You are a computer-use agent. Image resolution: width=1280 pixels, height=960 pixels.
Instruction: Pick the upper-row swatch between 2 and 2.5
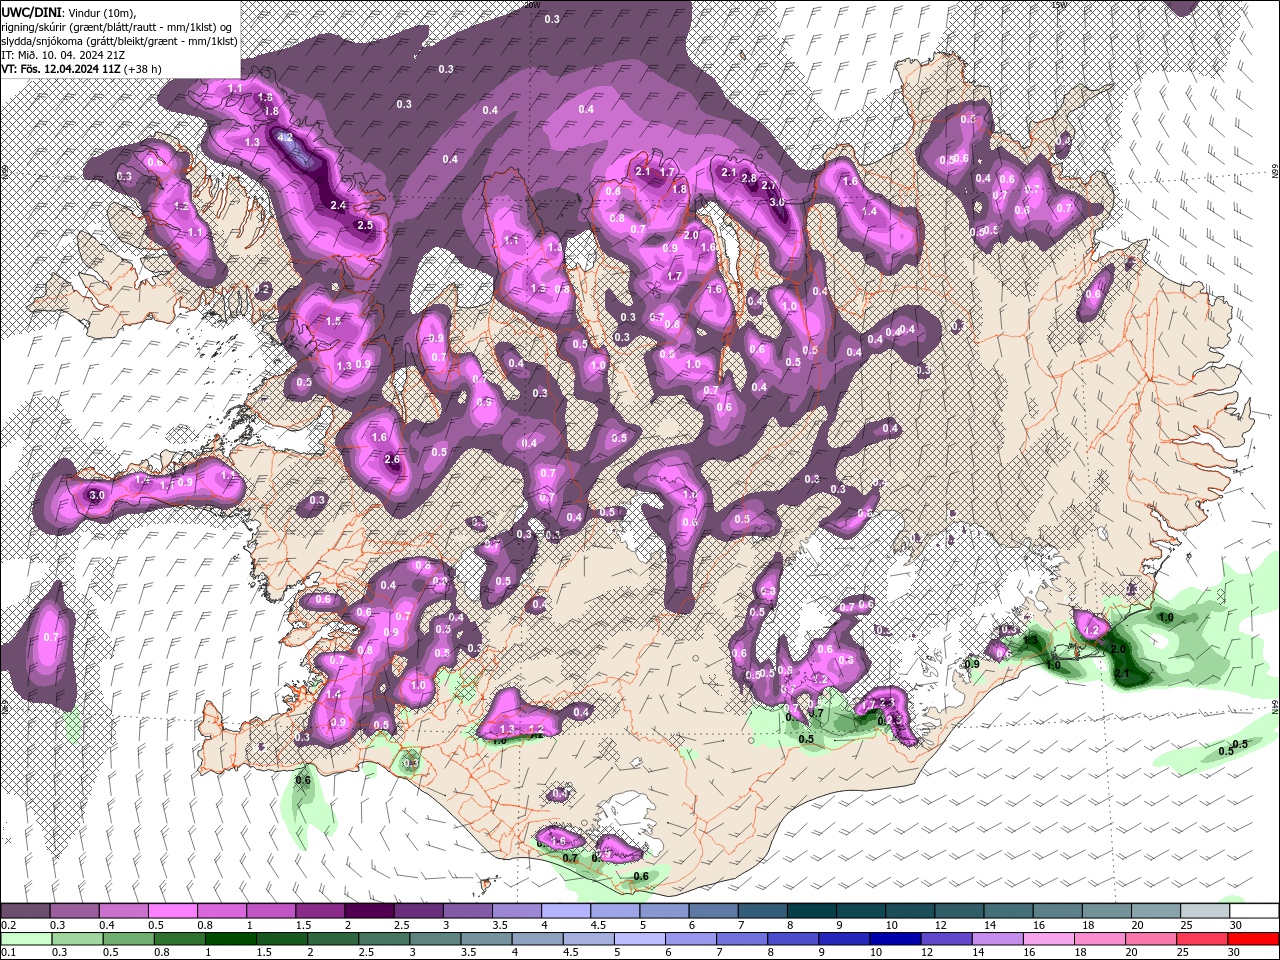369,911
